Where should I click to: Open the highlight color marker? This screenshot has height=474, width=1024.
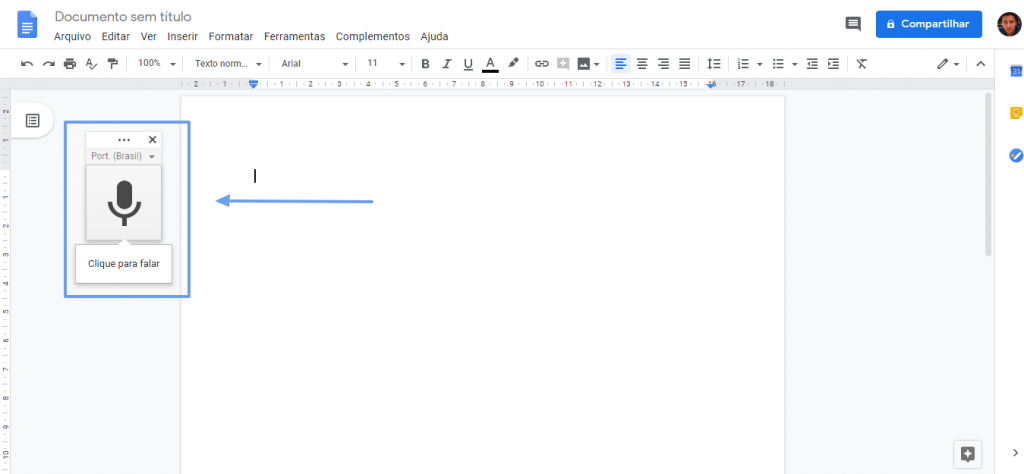click(513, 63)
